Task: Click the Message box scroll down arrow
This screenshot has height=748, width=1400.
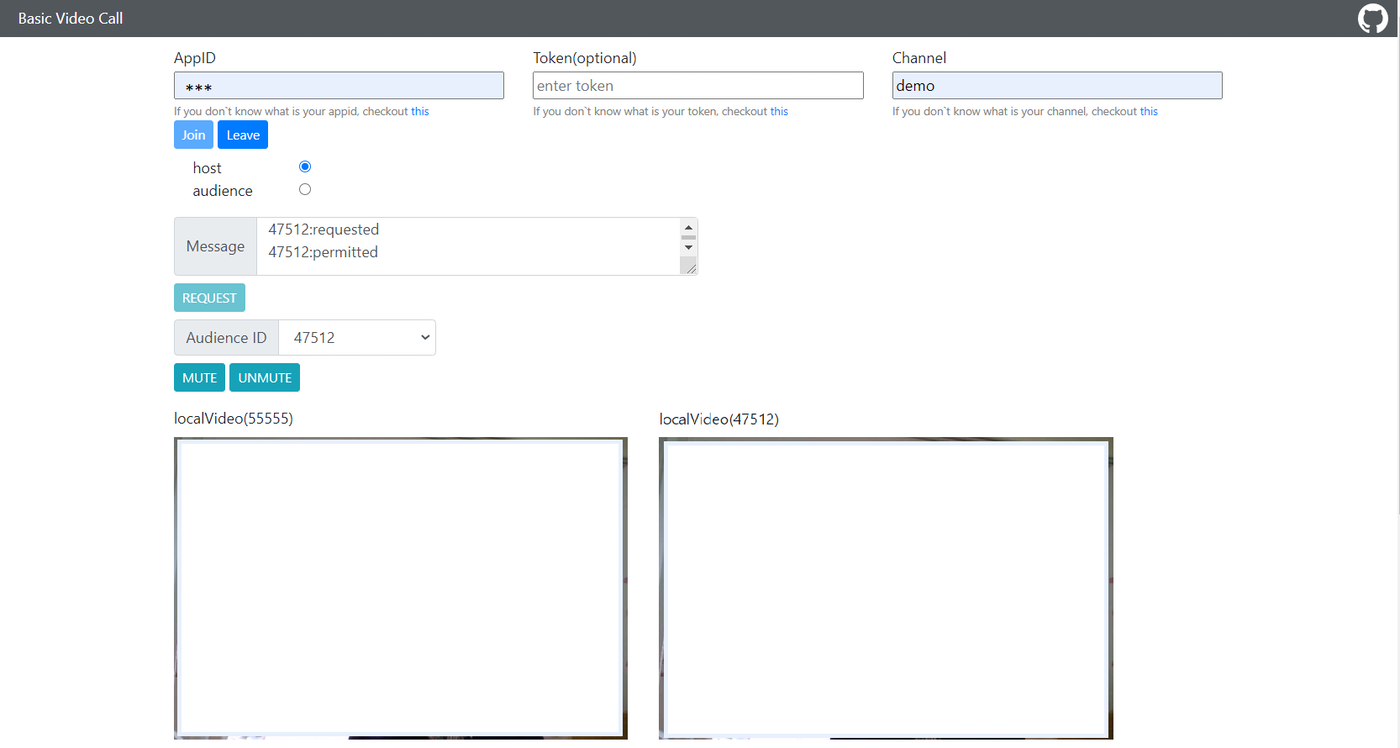Action: click(x=688, y=247)
